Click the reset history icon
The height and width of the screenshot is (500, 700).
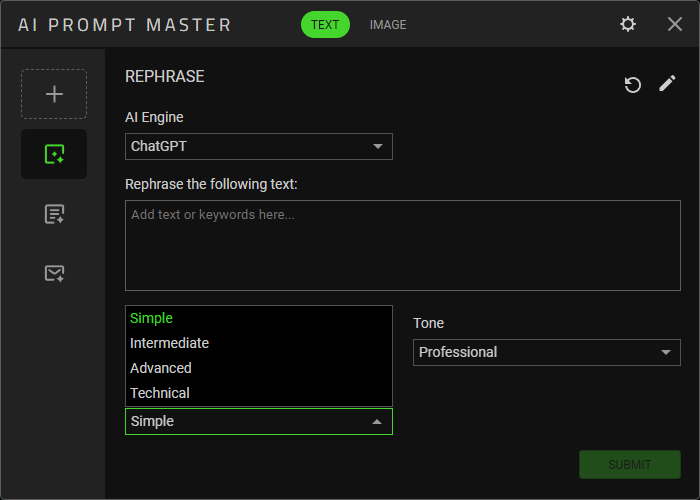click(632, 85)
